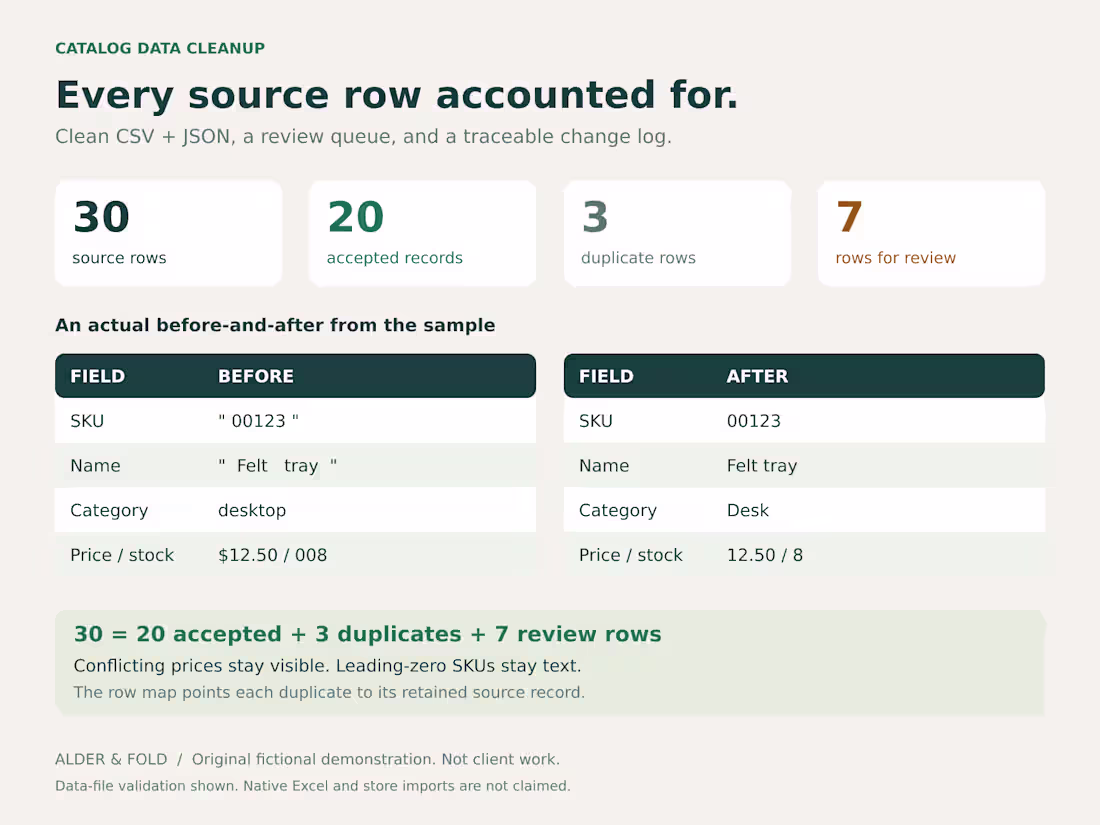The width and height of the screenshot is (1100, 825).
Task: Select the cleaned SKU value 00123
Action: pos(753,421)
